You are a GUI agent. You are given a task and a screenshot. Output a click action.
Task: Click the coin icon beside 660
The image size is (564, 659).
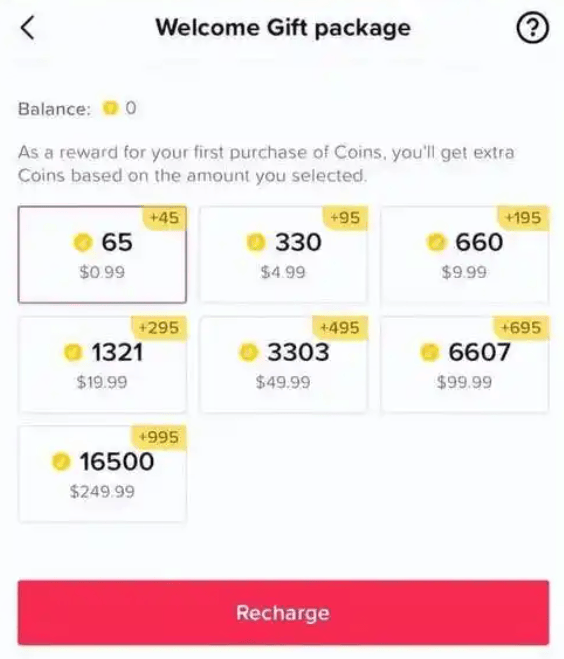click(436, 243)
